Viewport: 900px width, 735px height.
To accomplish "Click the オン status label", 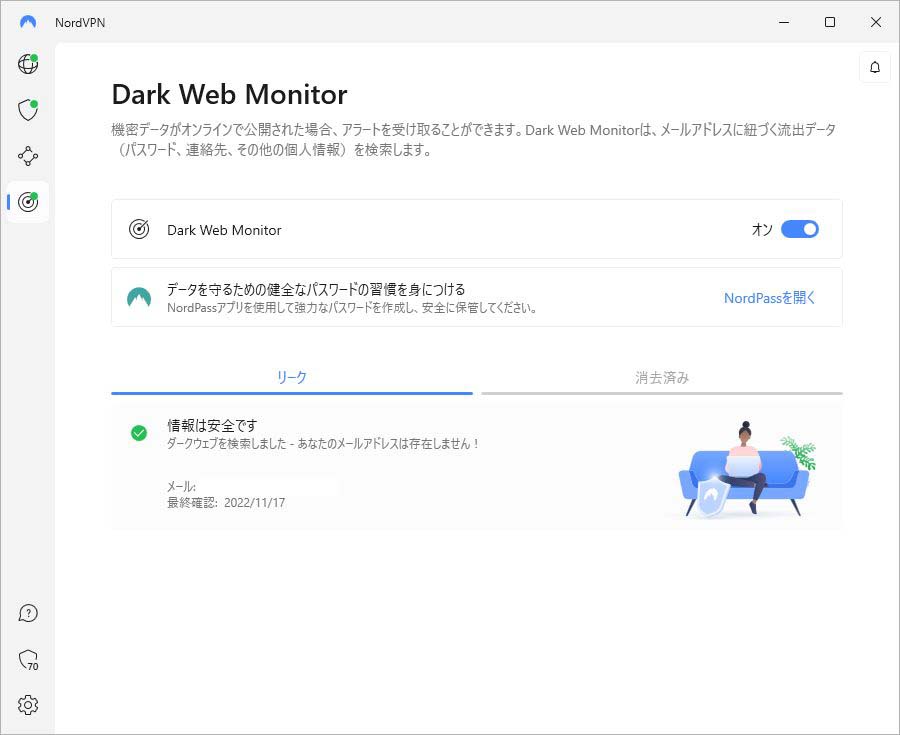I will tap(762, 230).
